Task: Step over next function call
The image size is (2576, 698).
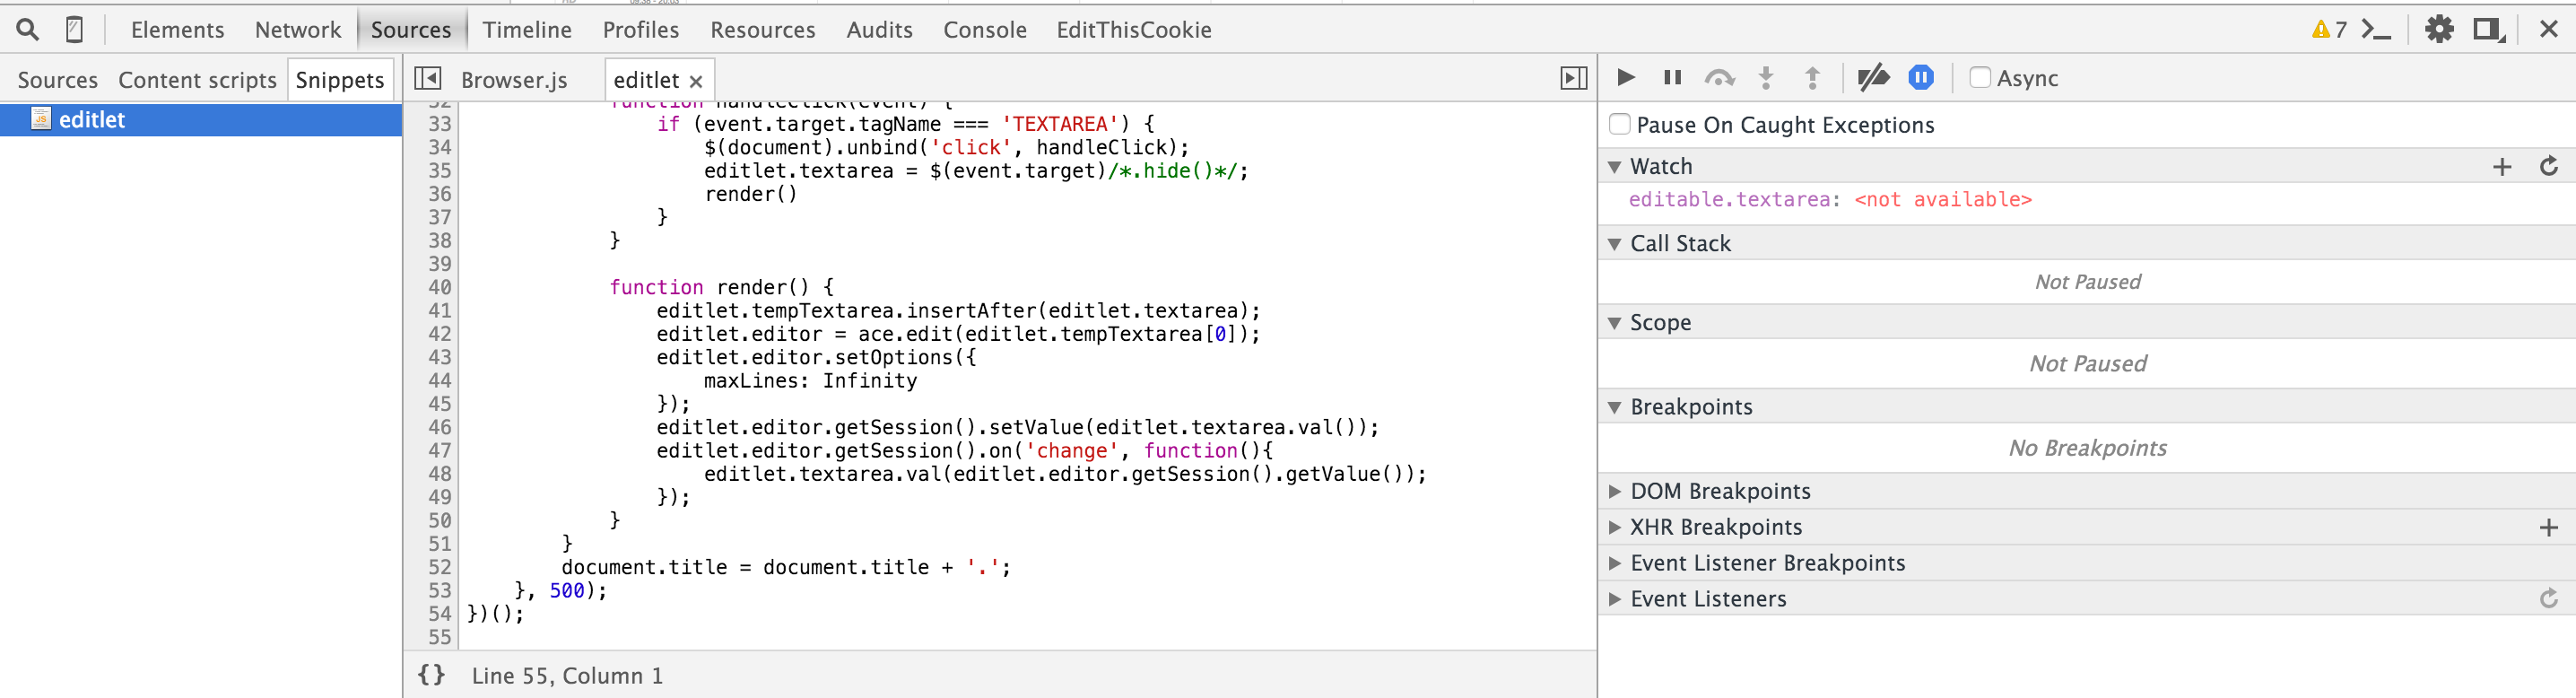Action: pyautogui.click(x=1720, y=77)
